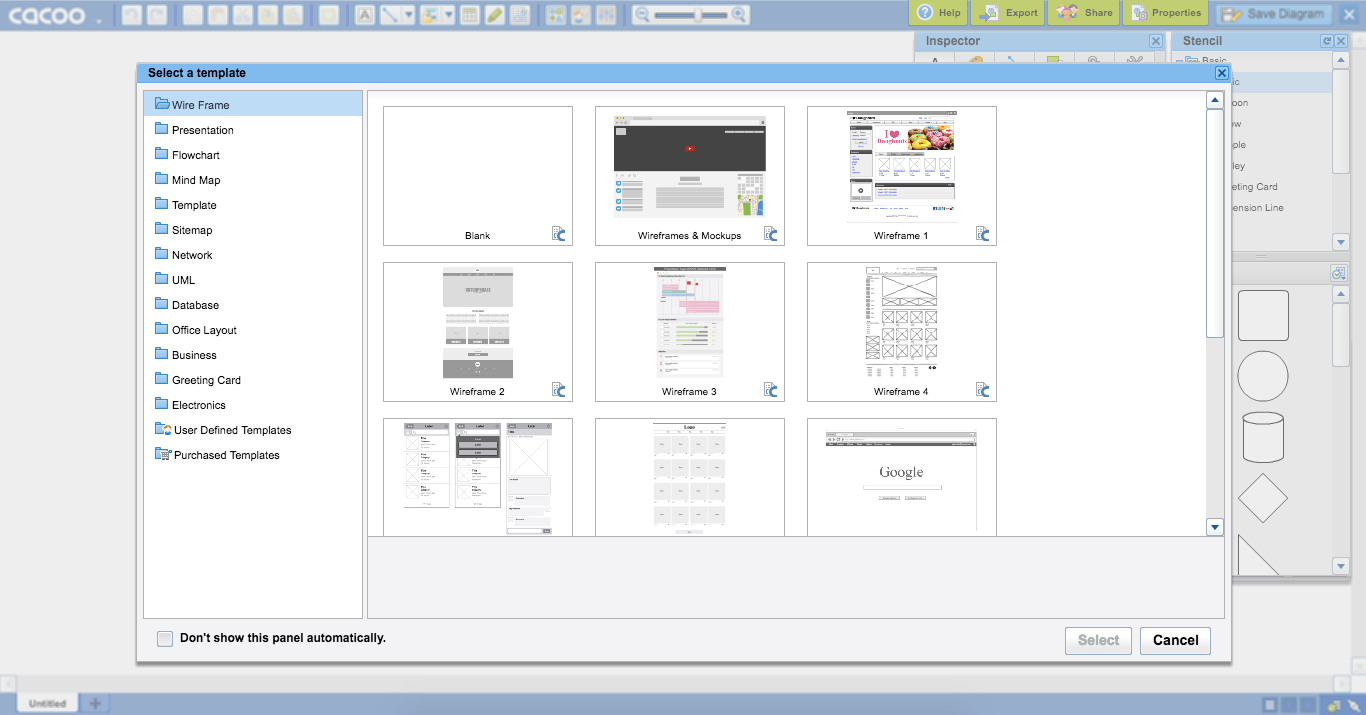Screen dimensions: 1366x715
Task: Click the template list scroll up arrow
Action: tap(1215, 100)
